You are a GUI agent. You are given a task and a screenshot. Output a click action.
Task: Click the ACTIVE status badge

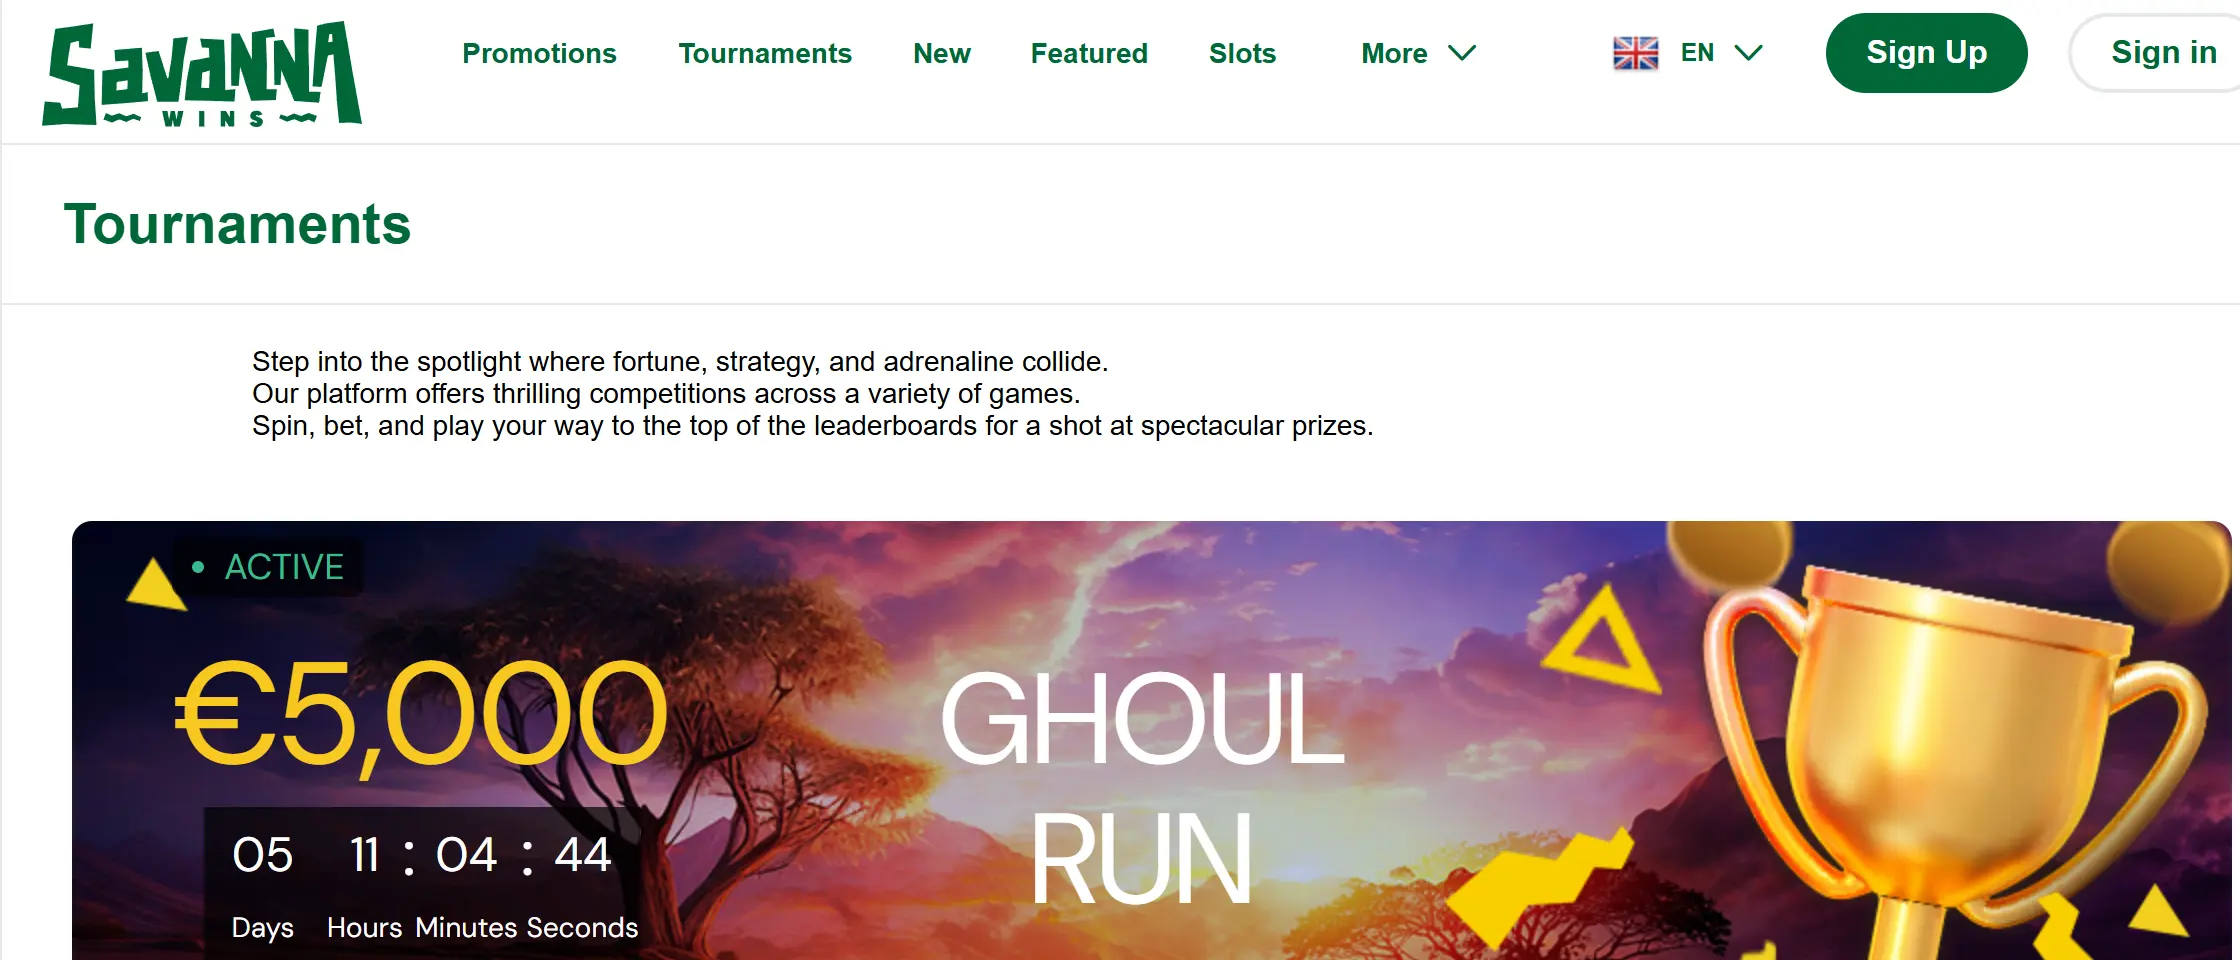coord(268,567)
